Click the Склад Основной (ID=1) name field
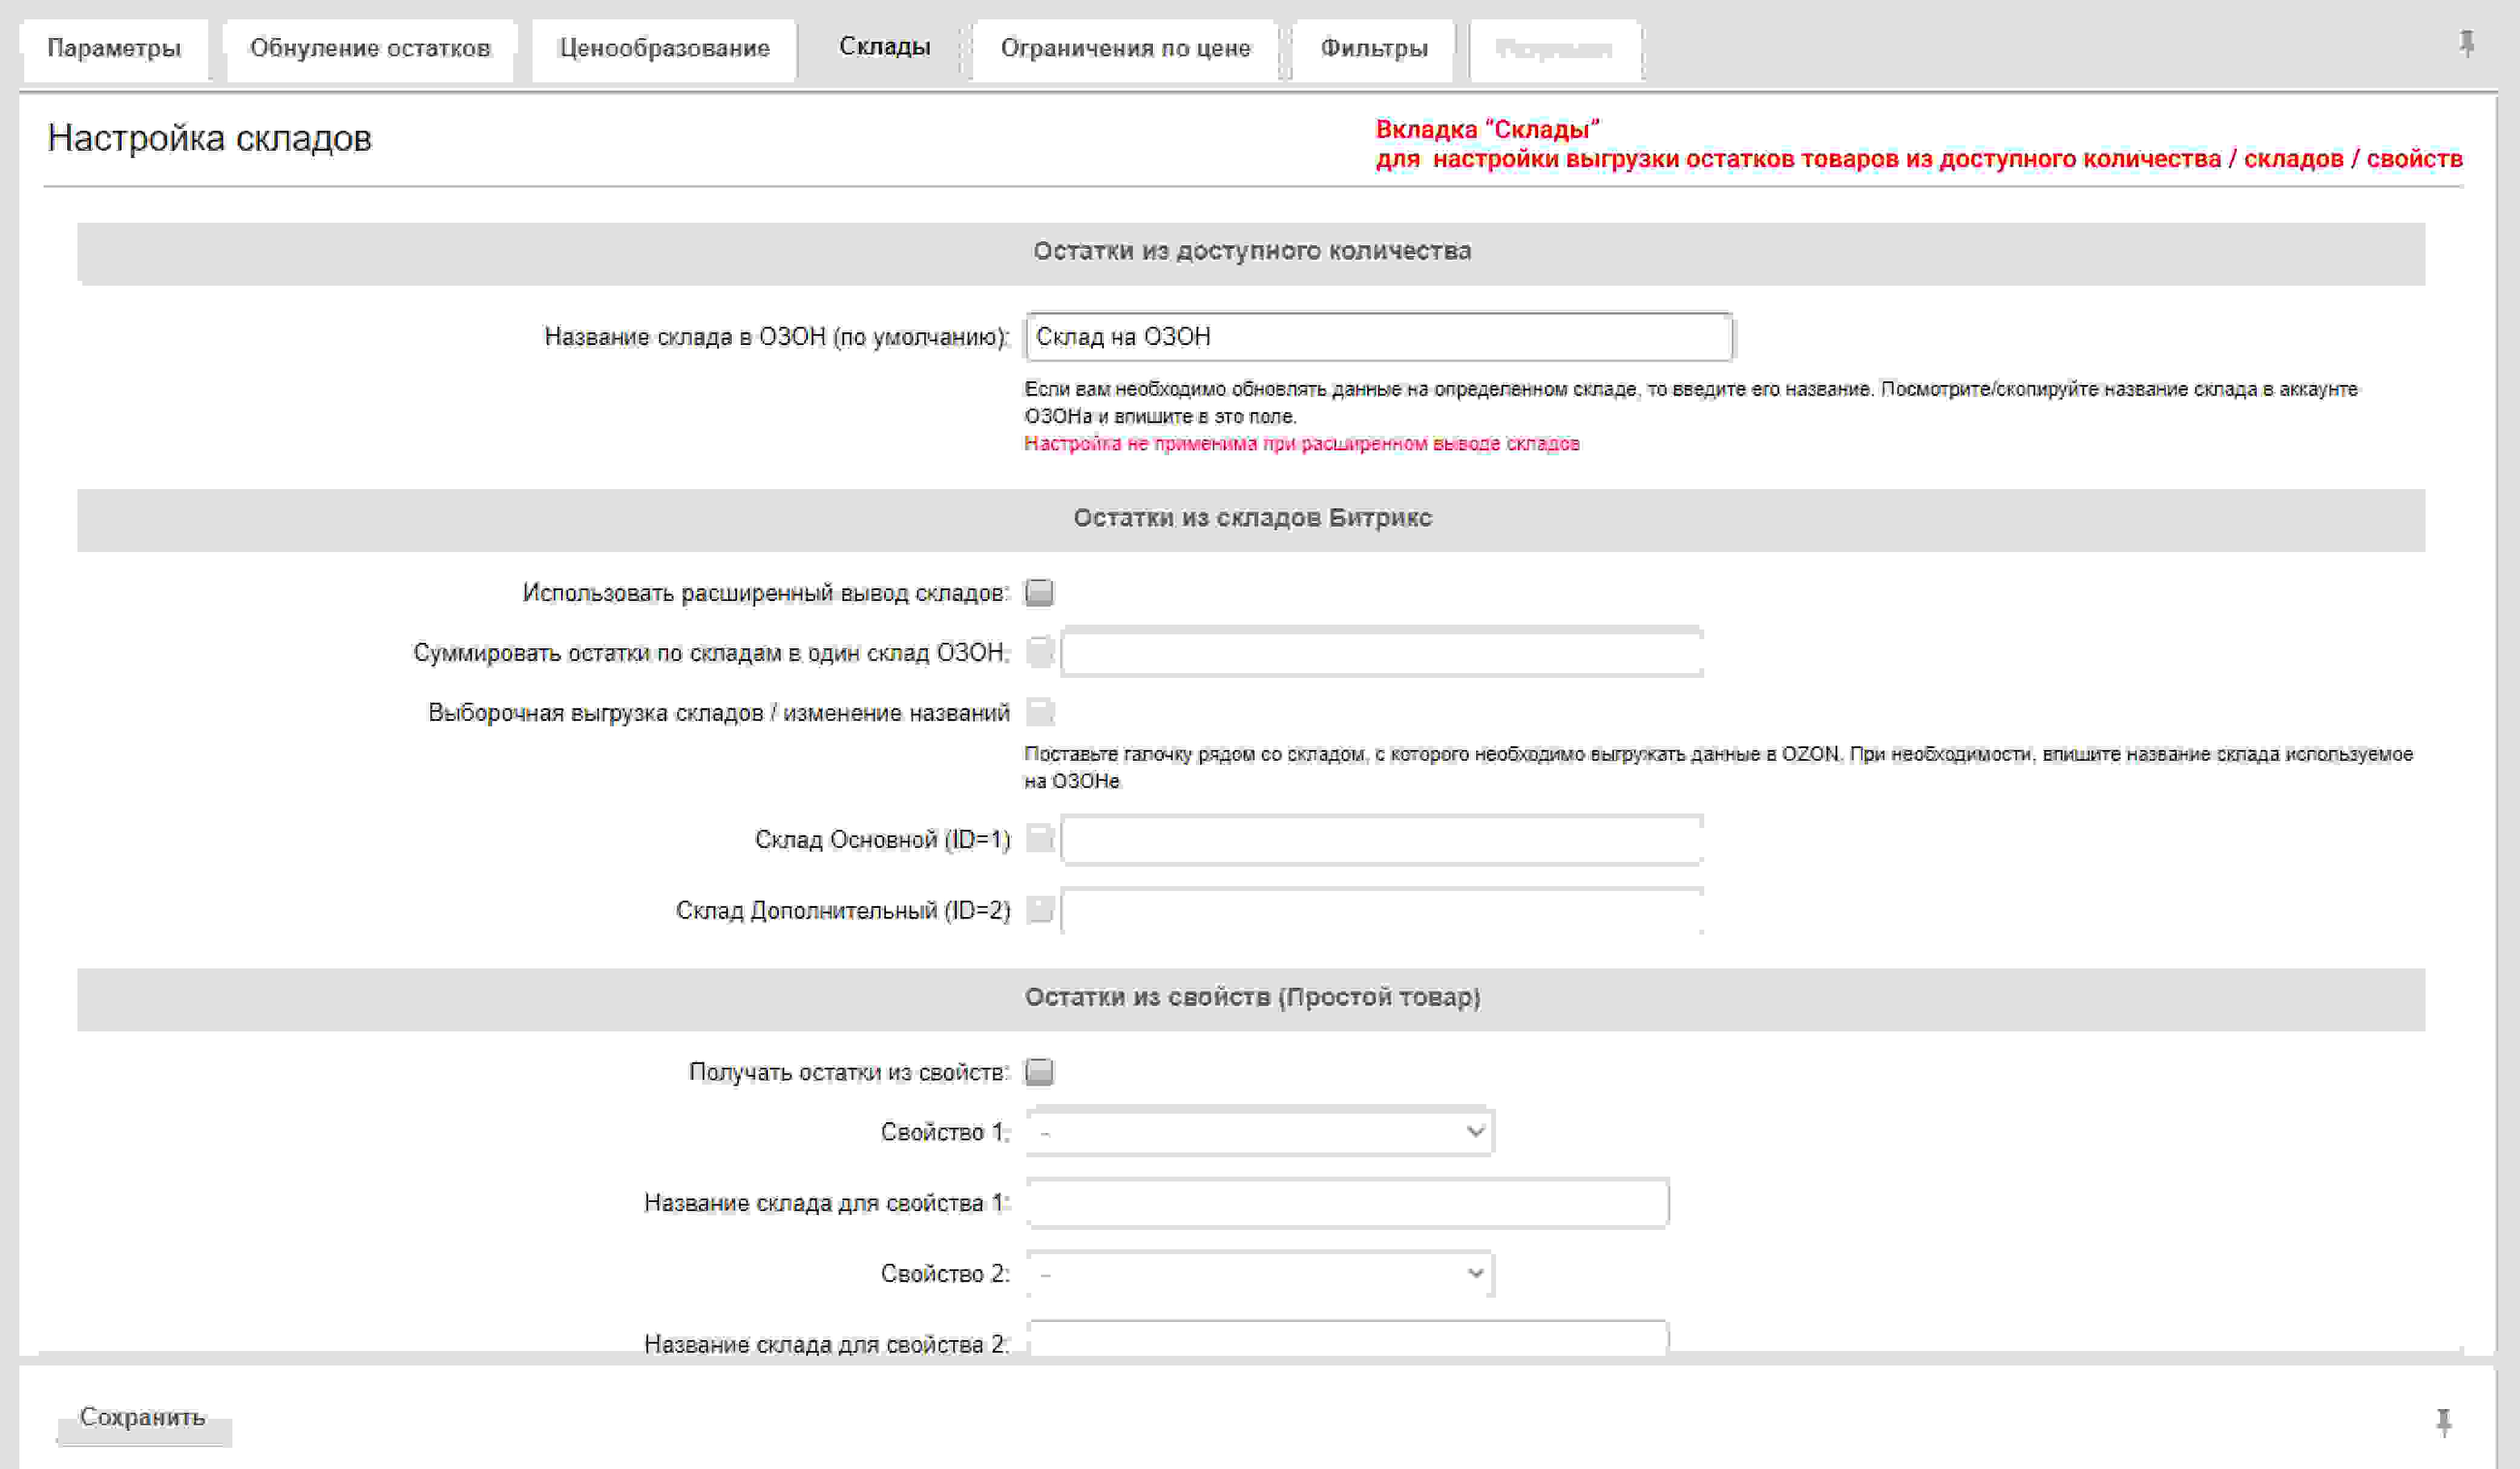This screenshot has height=1469, width=2520. point(1381,839)
